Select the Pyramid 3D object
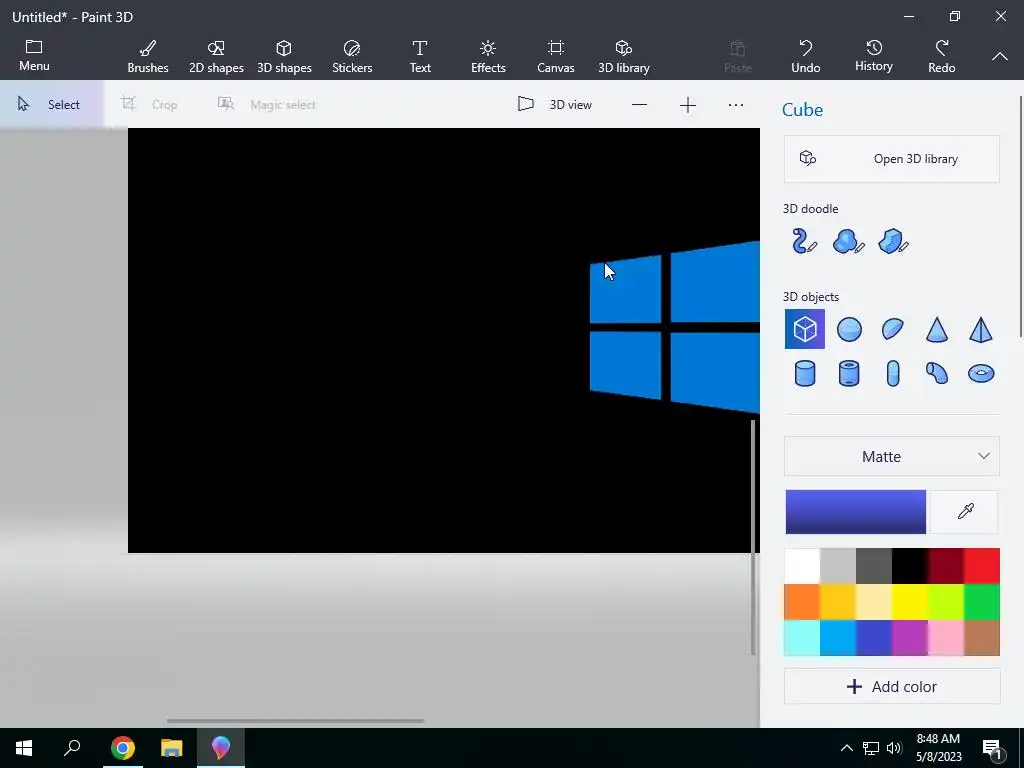This screenshot has height=768, width=1024. [980, 329]
